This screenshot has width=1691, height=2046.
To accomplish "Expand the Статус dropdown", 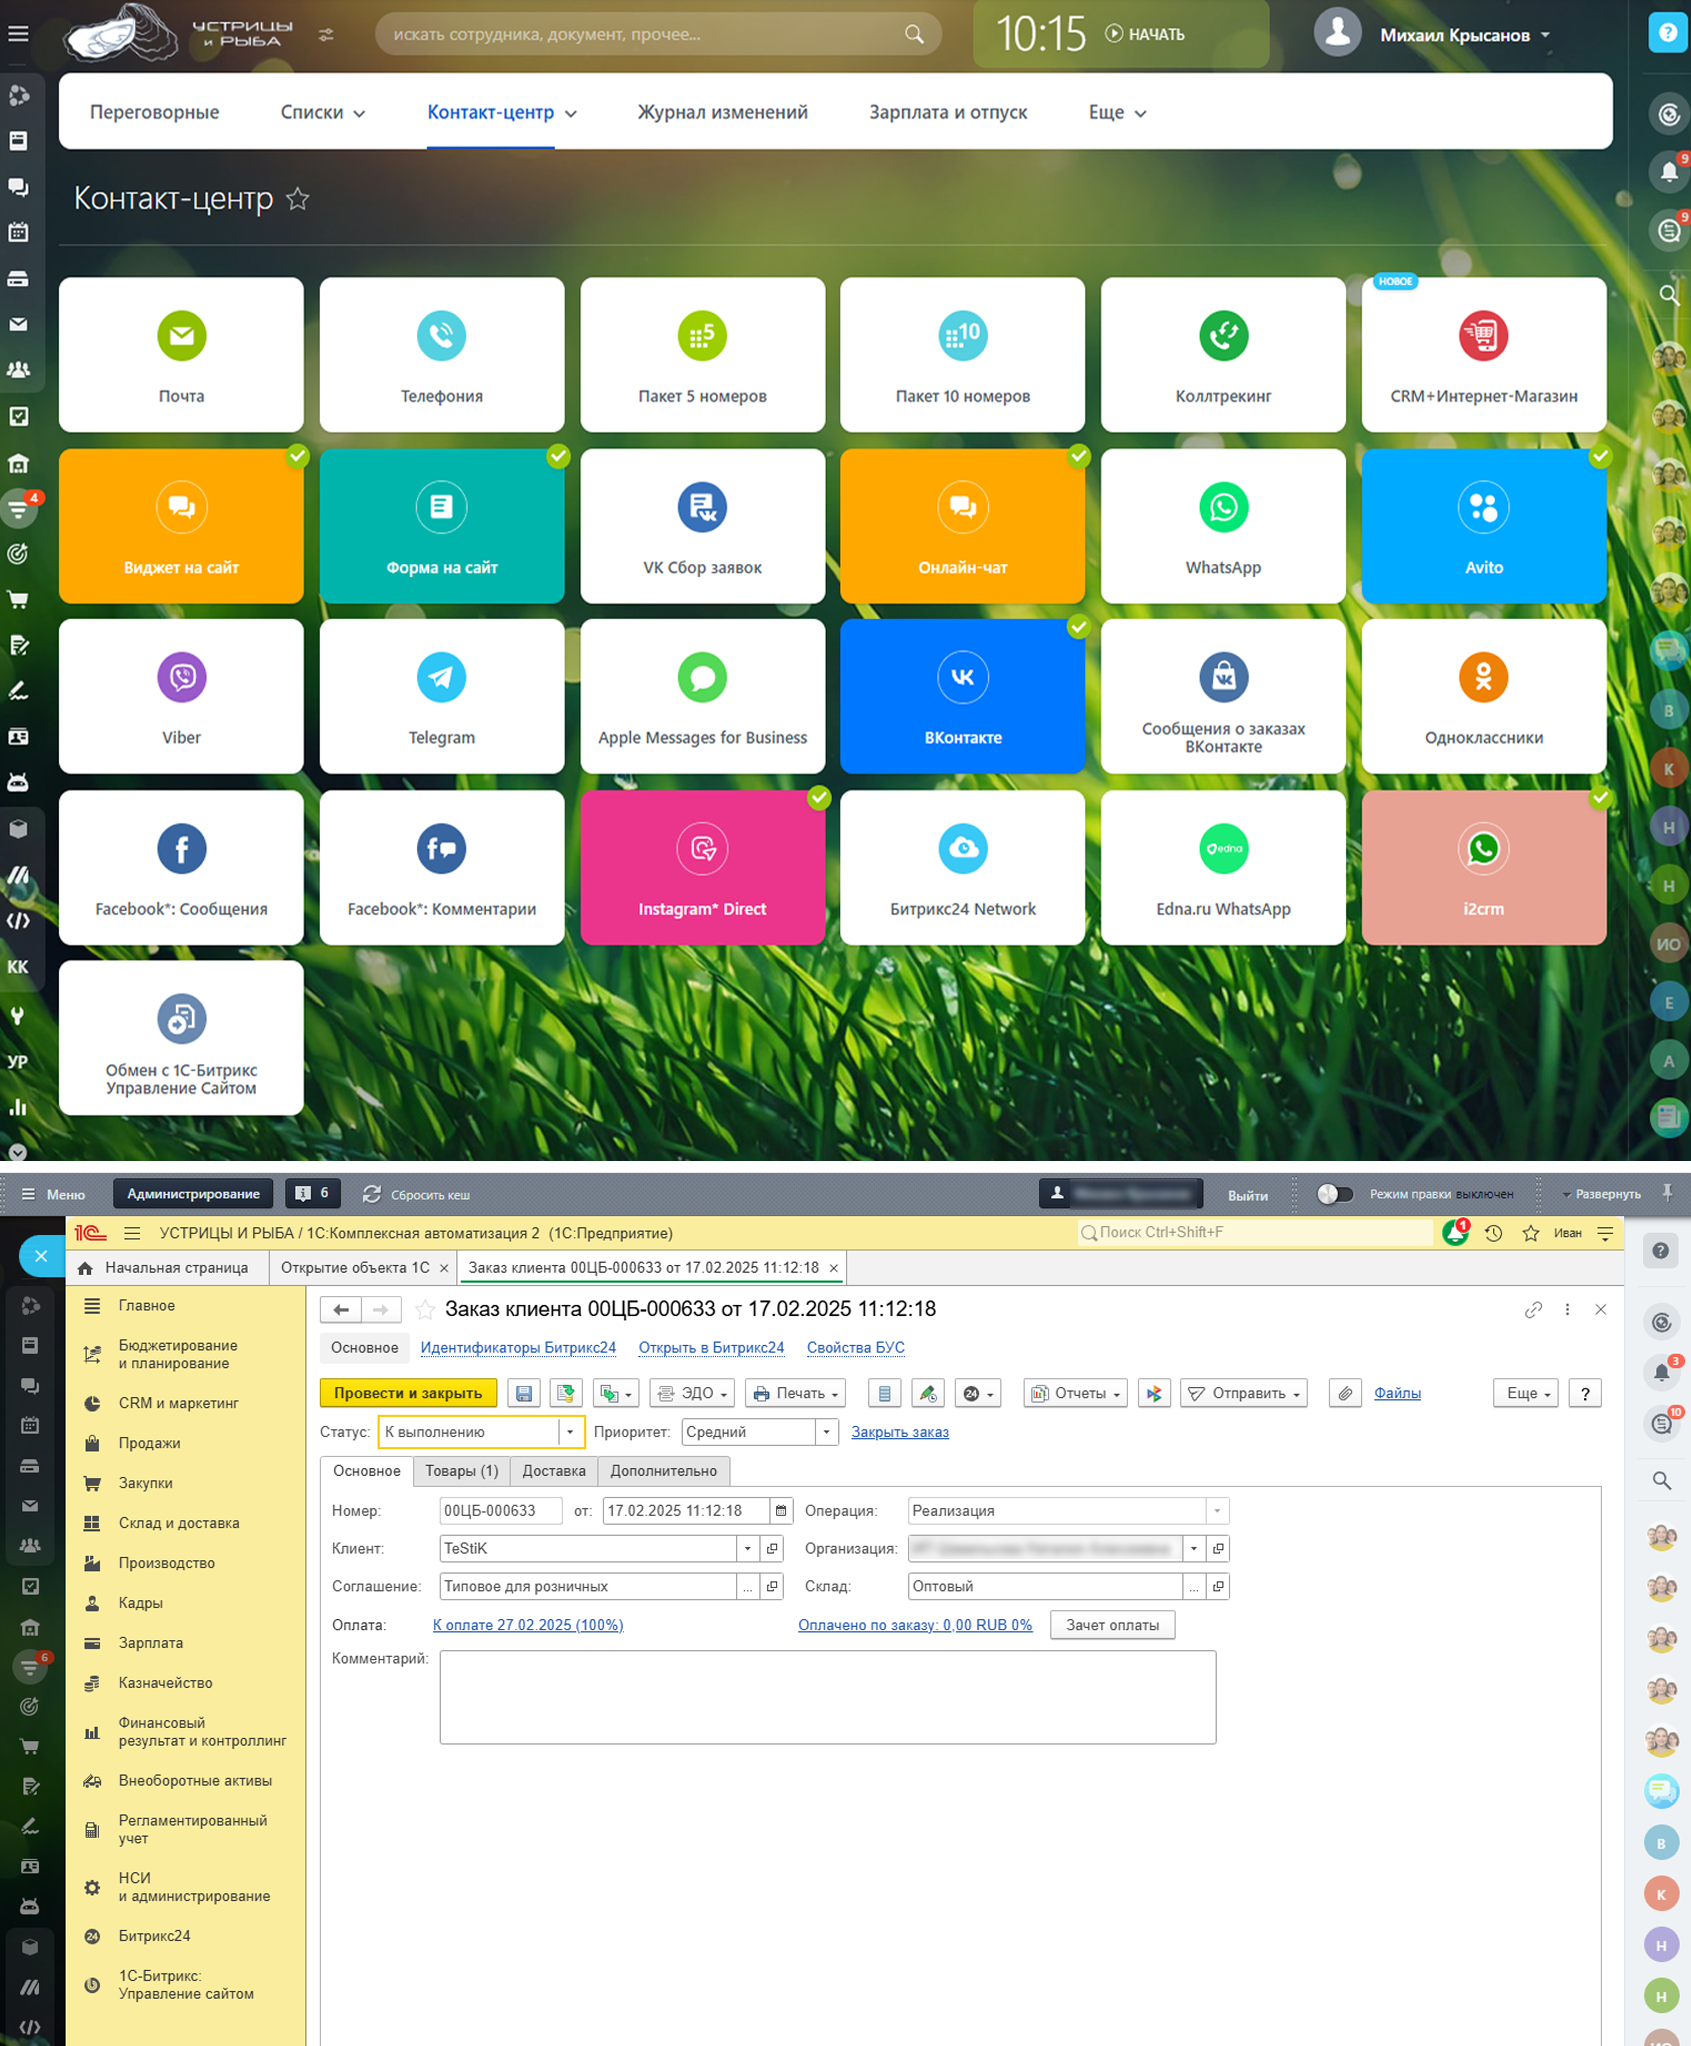I will [x=570, y=1432].
